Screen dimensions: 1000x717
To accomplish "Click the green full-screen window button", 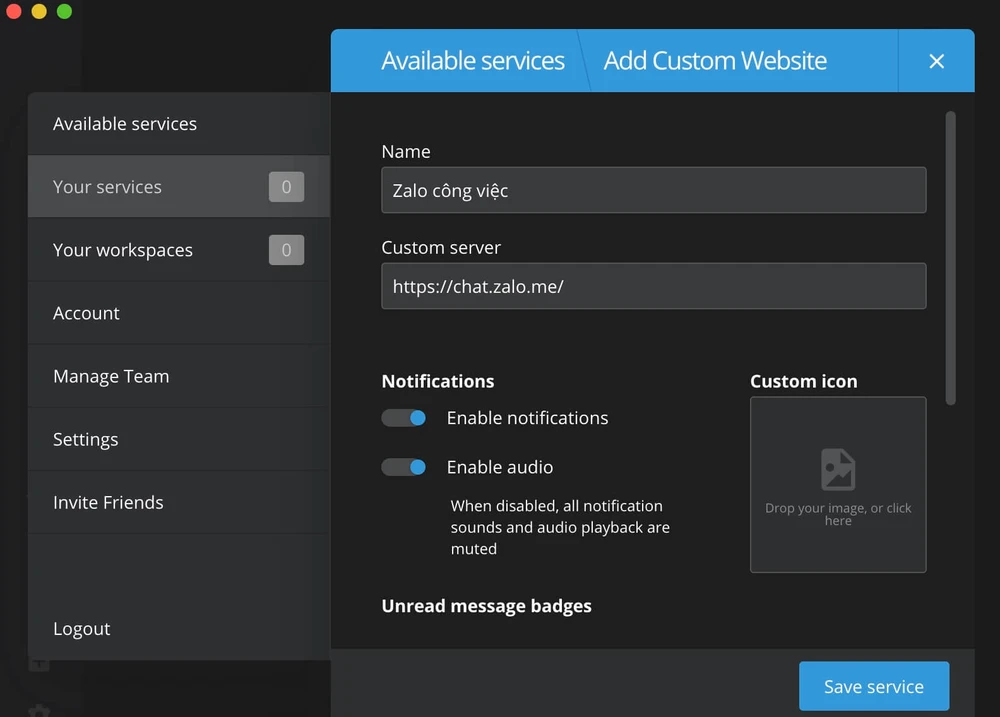I will click(x=64, y=12).
